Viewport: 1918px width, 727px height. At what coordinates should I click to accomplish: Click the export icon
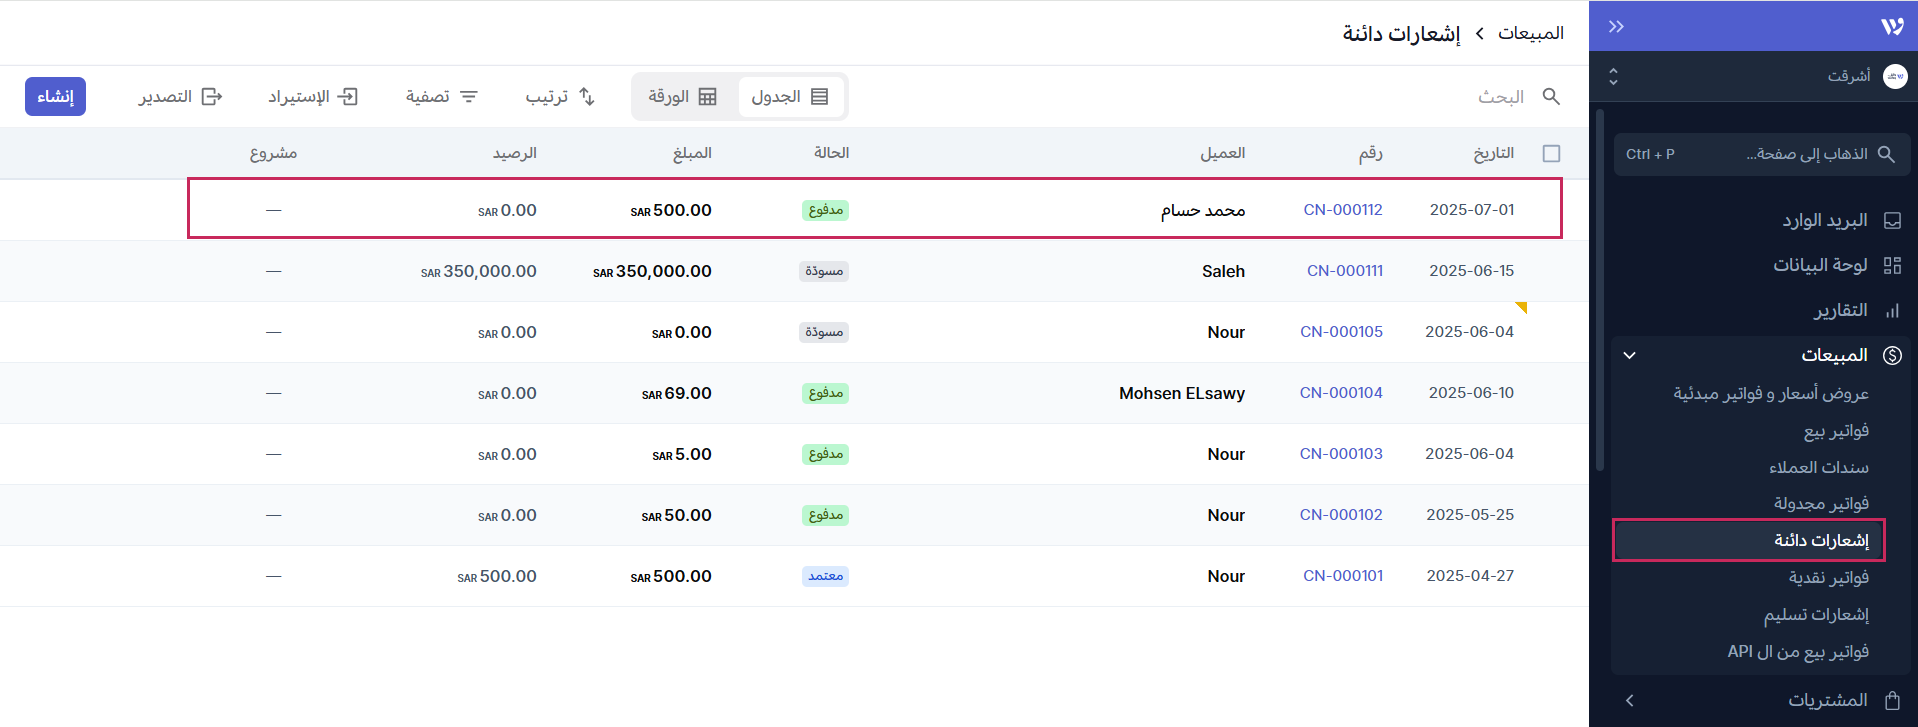[x=211, y=96]
